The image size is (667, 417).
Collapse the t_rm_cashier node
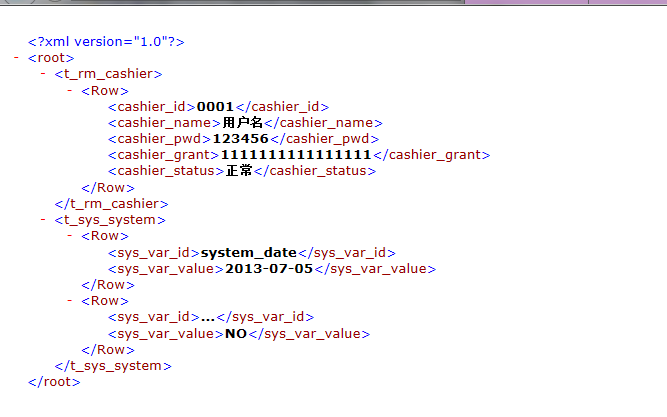pos(43,74)
